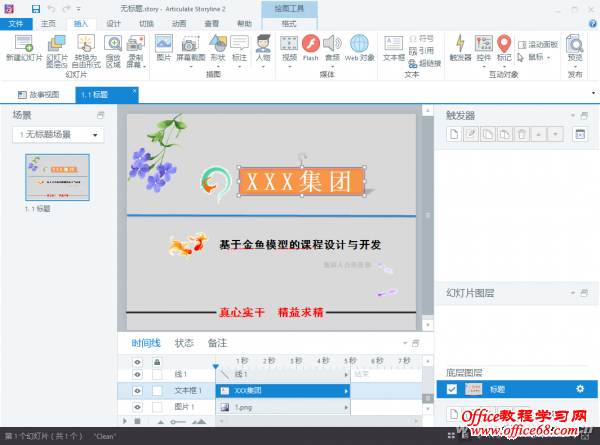Switch to the Home (主页) ribbon tab
This screenshot has height=445, width=600.
tap(49, 24)
